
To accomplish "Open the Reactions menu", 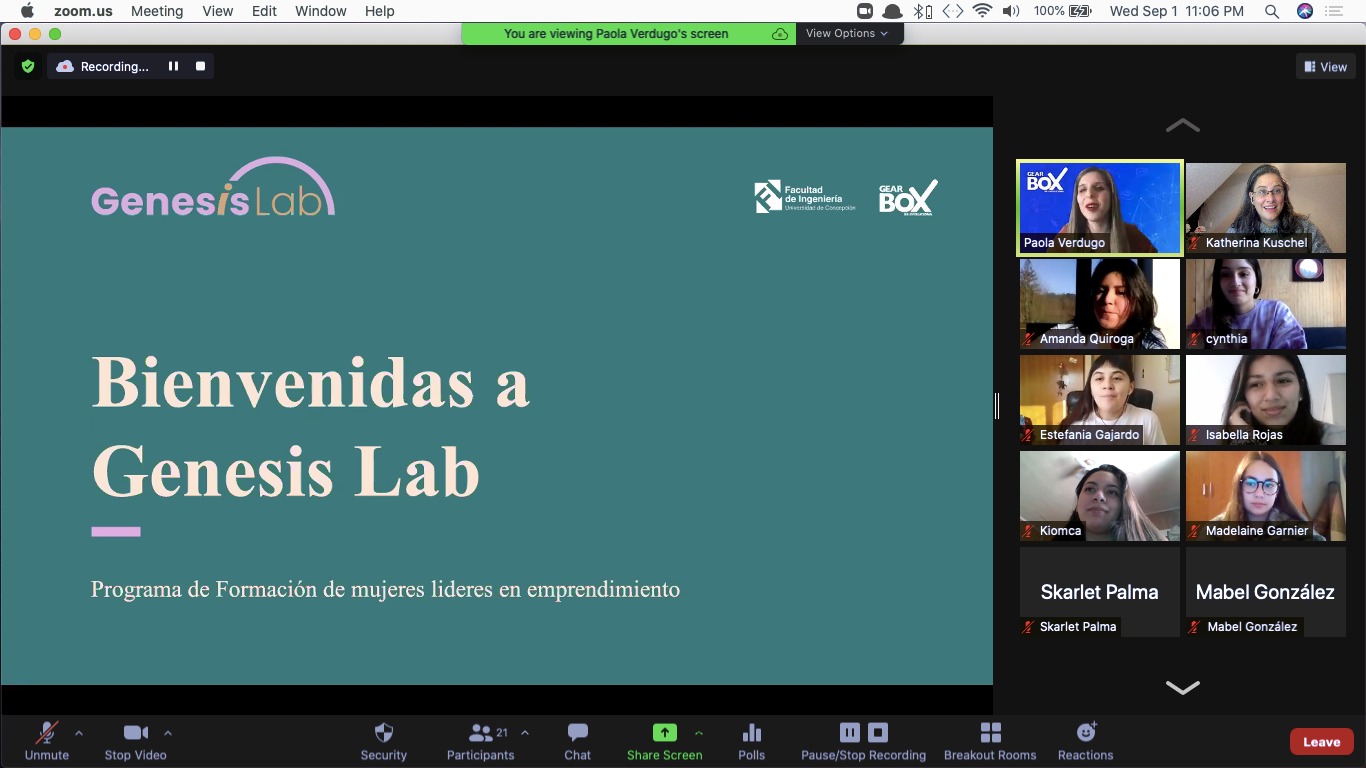I will point(1086,742).
